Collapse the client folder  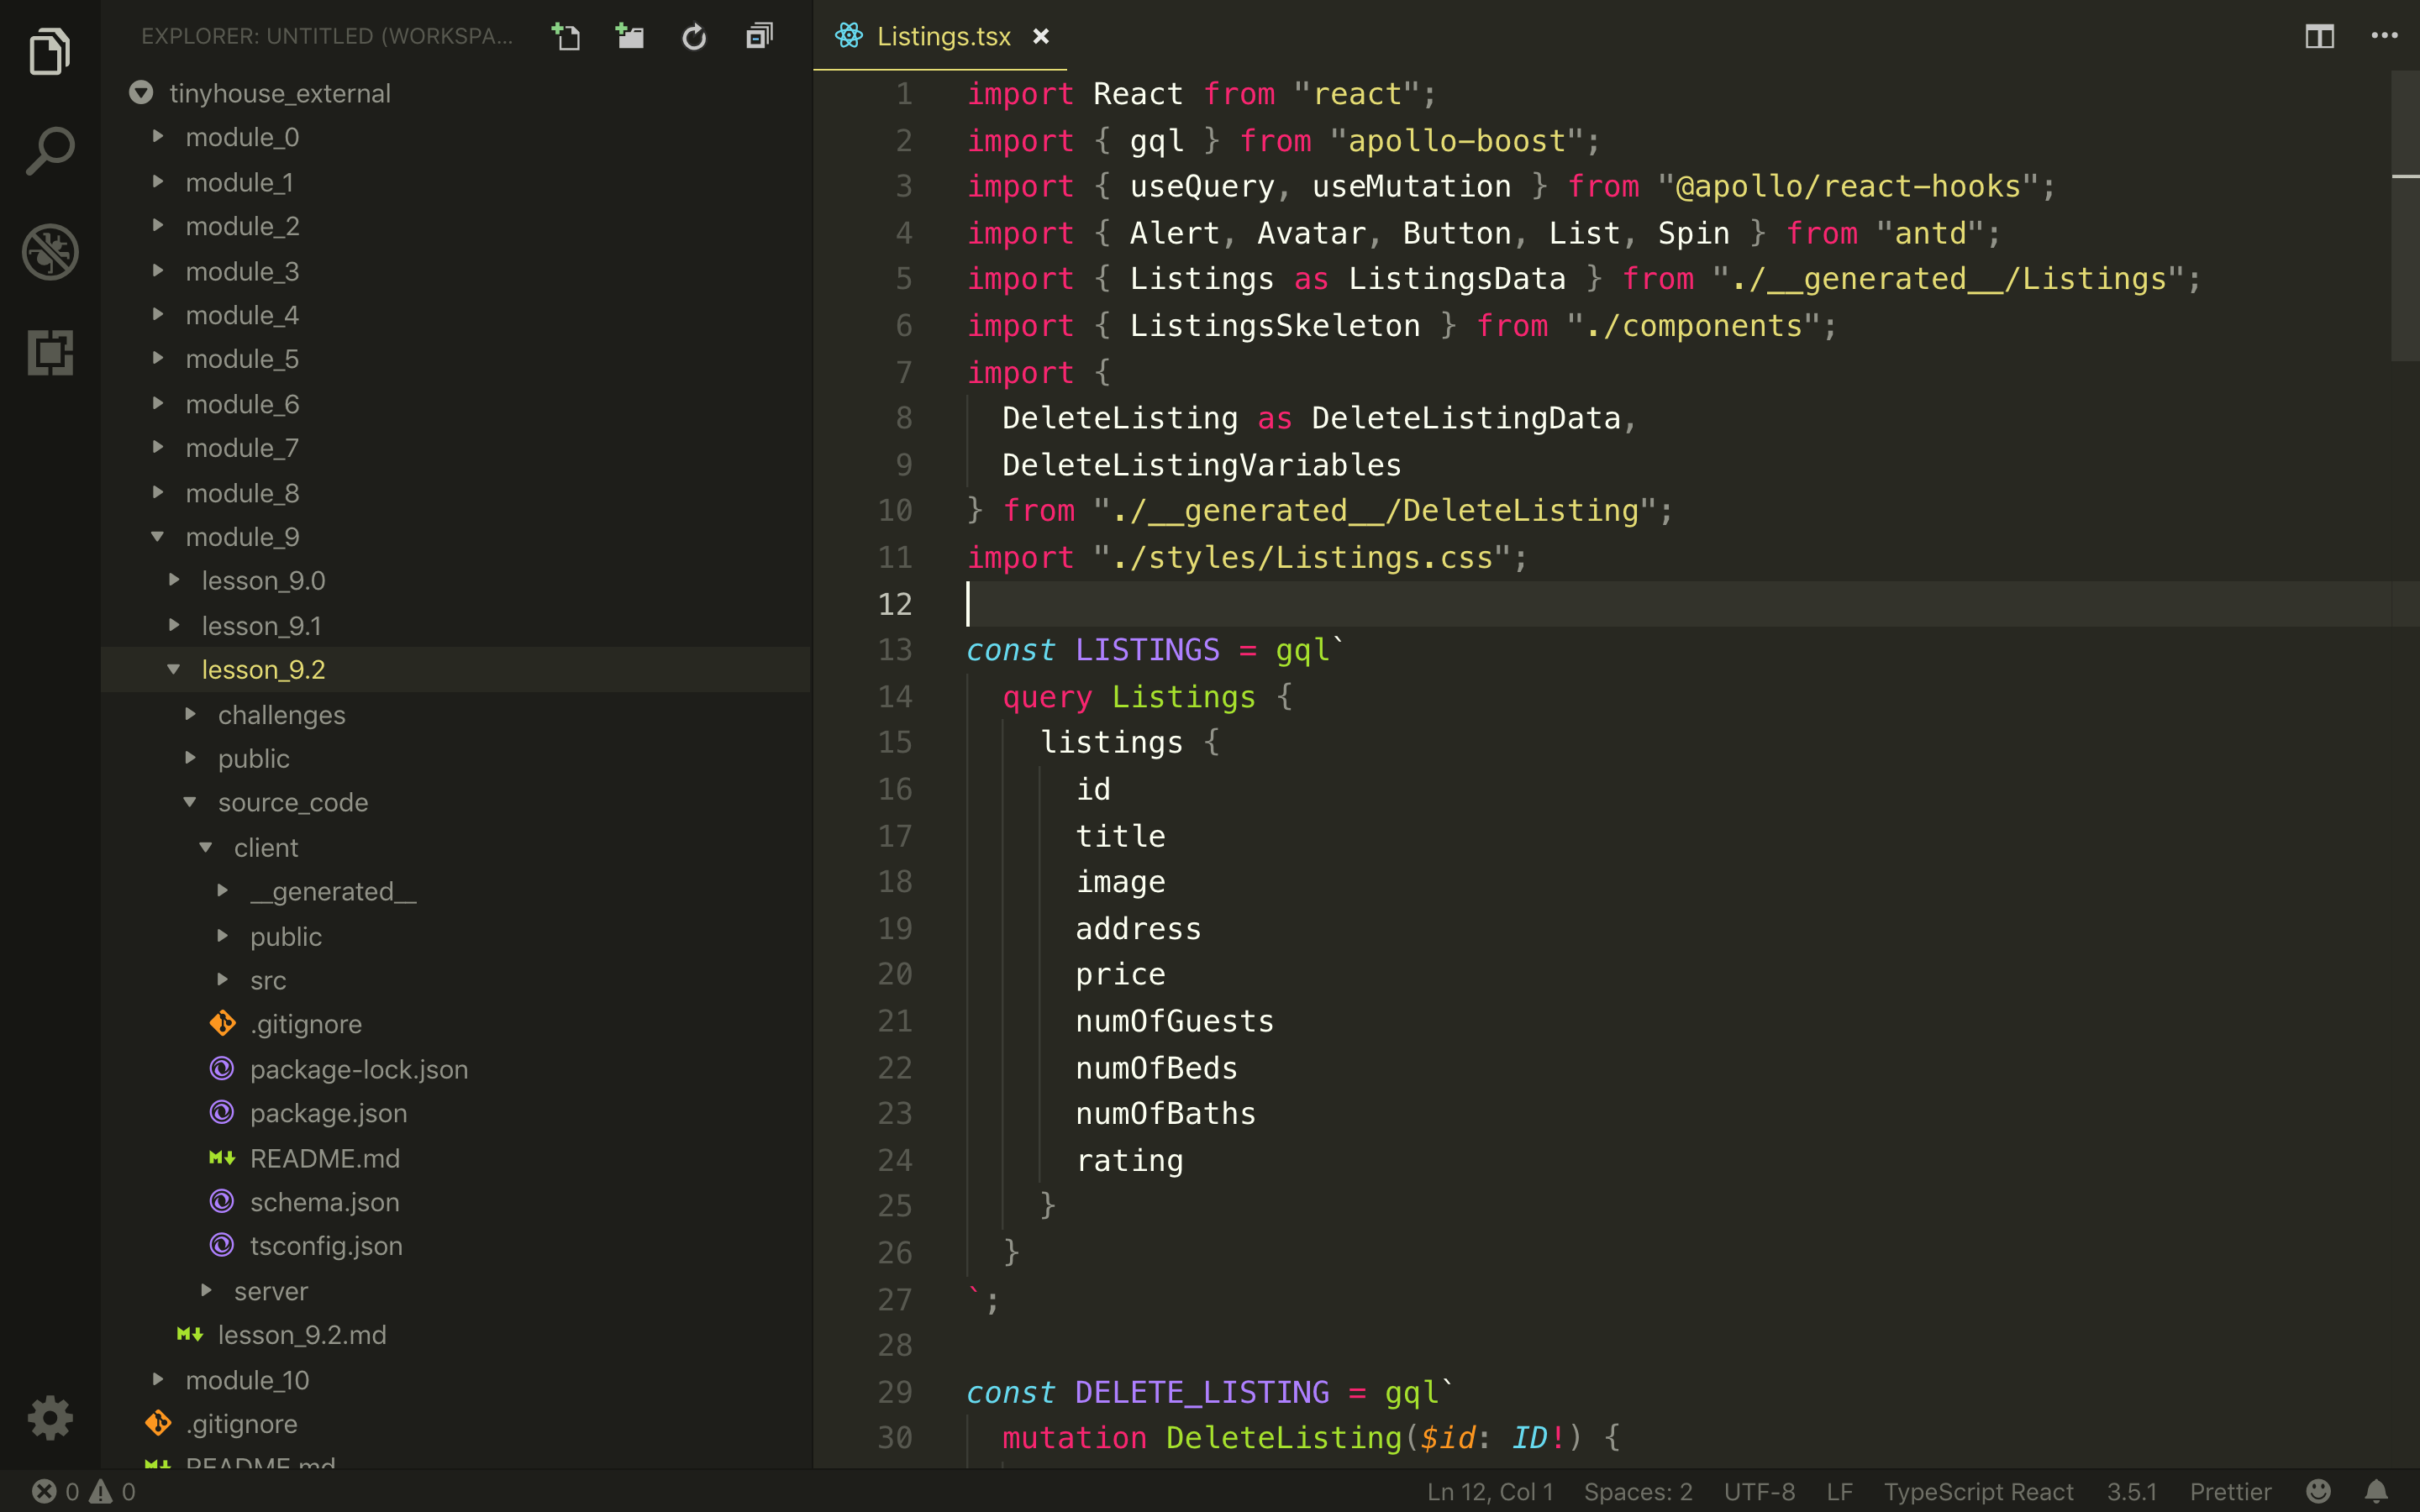[266, 848]
